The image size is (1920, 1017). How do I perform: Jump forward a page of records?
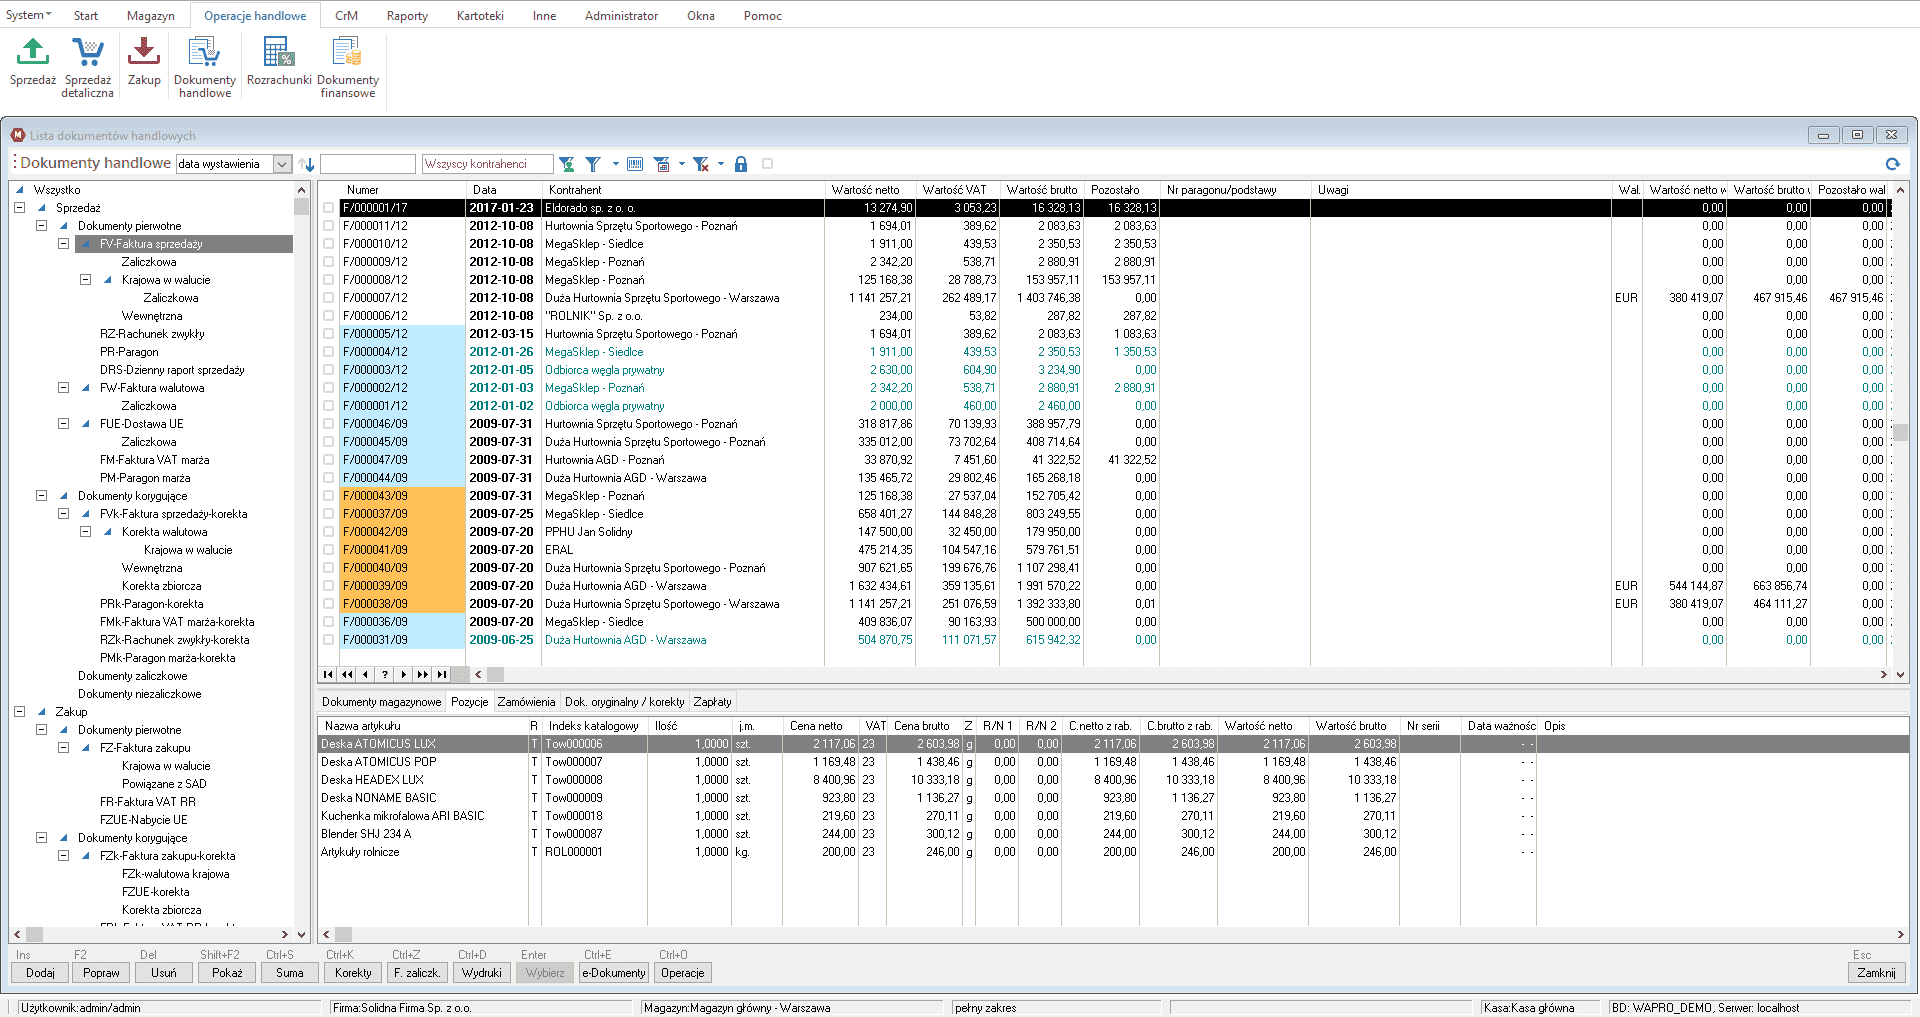(x=423, y=674)
